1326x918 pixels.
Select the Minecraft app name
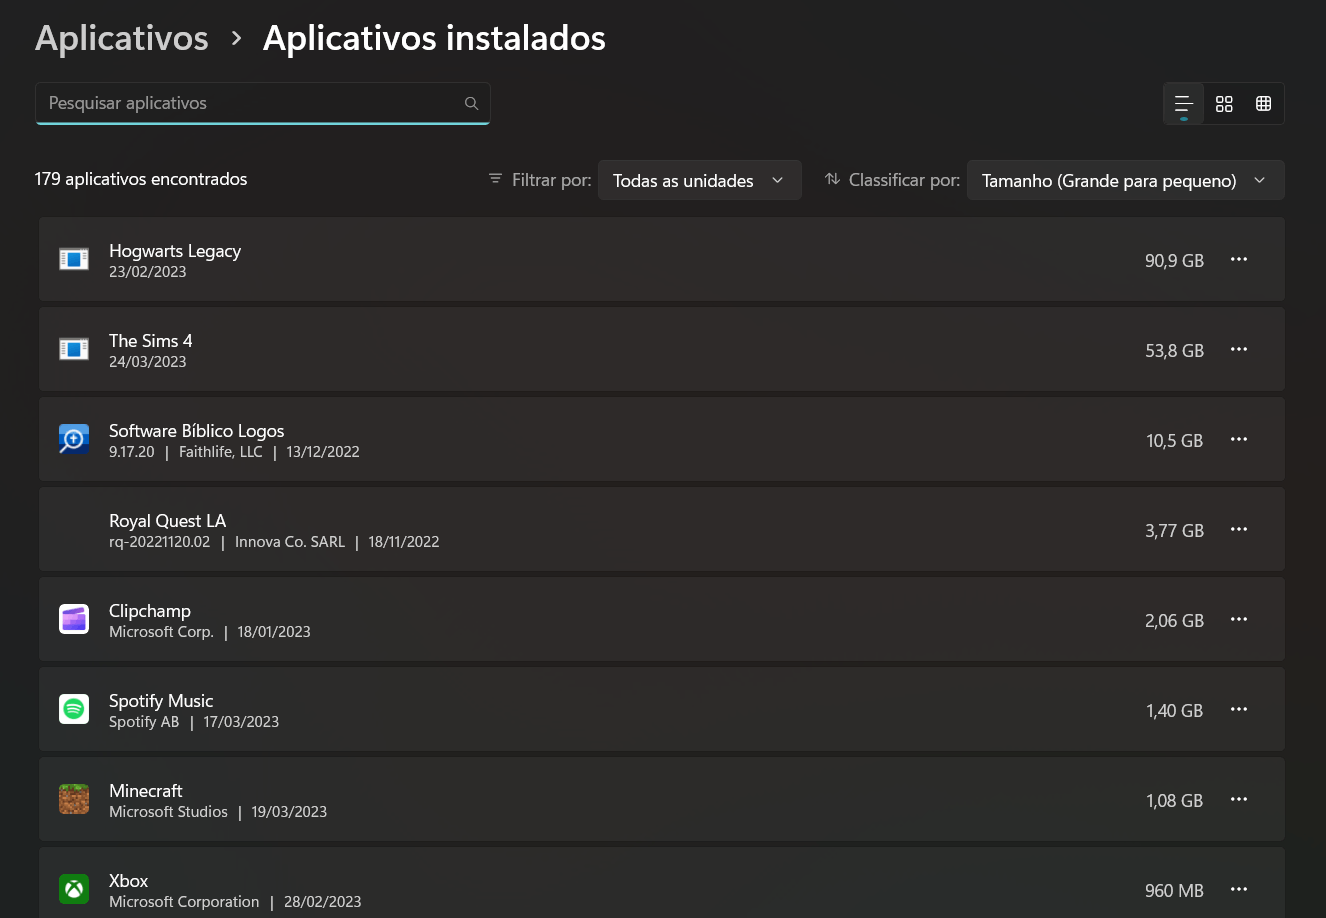coord(146,791)
